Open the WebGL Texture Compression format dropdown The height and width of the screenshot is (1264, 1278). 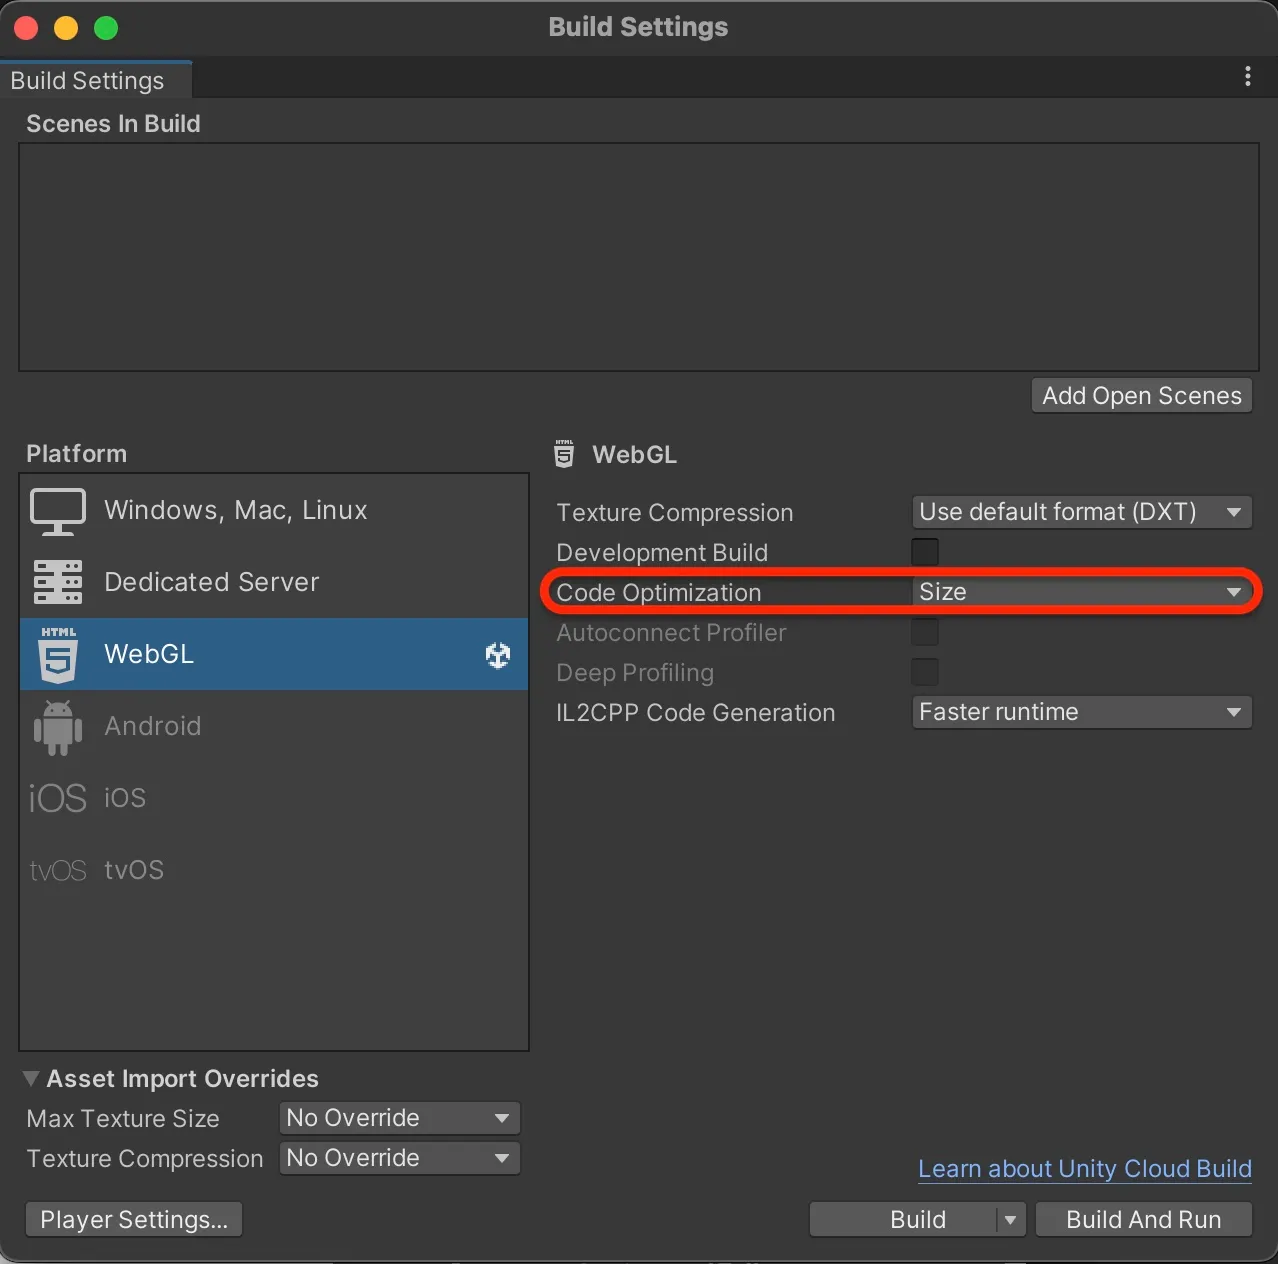point(1082,512)
